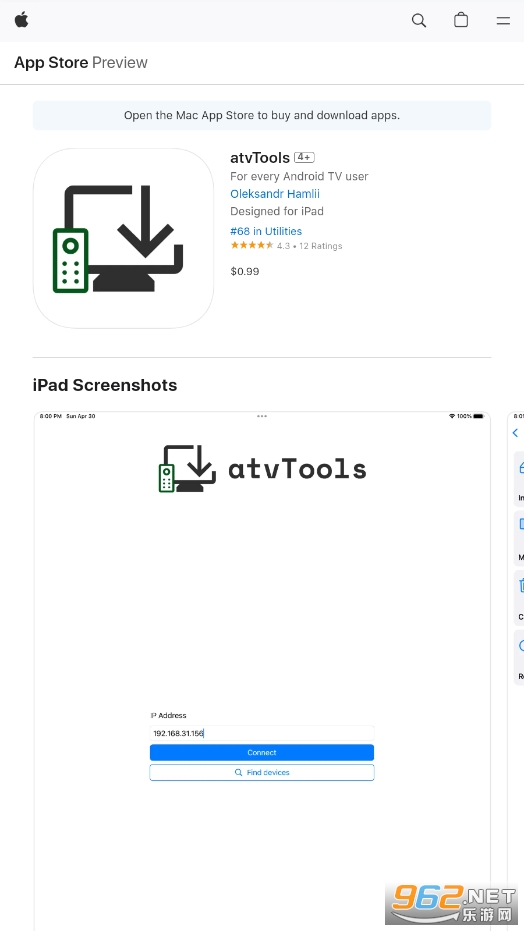Open the #68 in Utilities ranking link
Screen dimensions: 524x931
coord(266,231)
